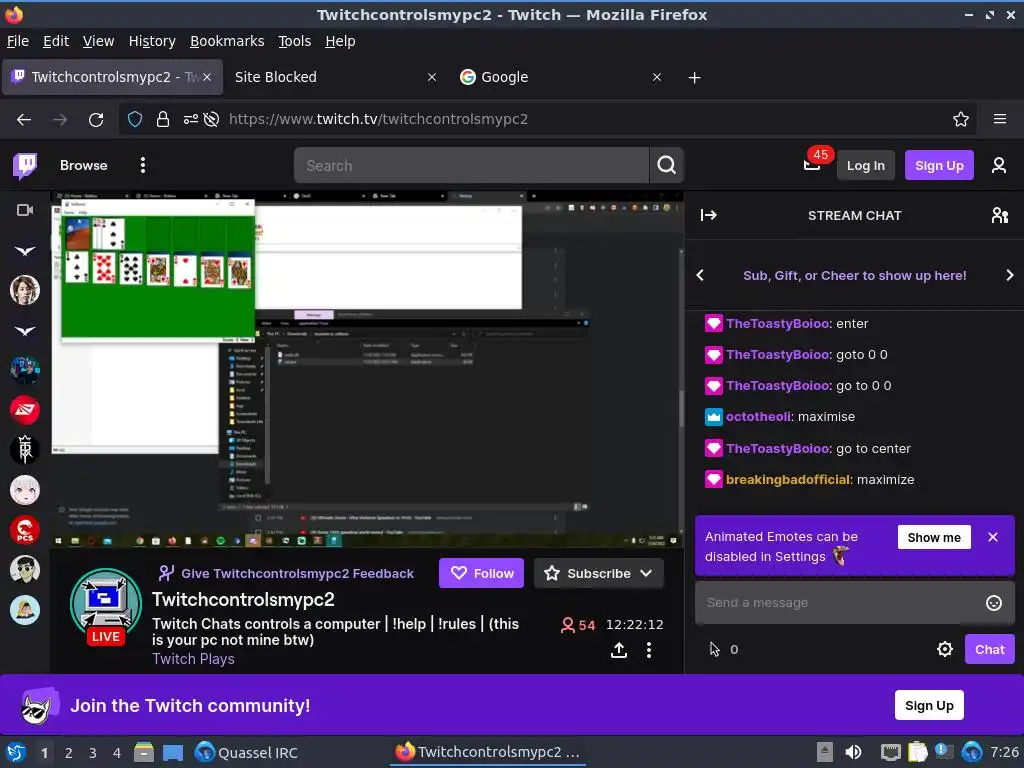
Task: Reload the current page
Action: coord(96,120)
